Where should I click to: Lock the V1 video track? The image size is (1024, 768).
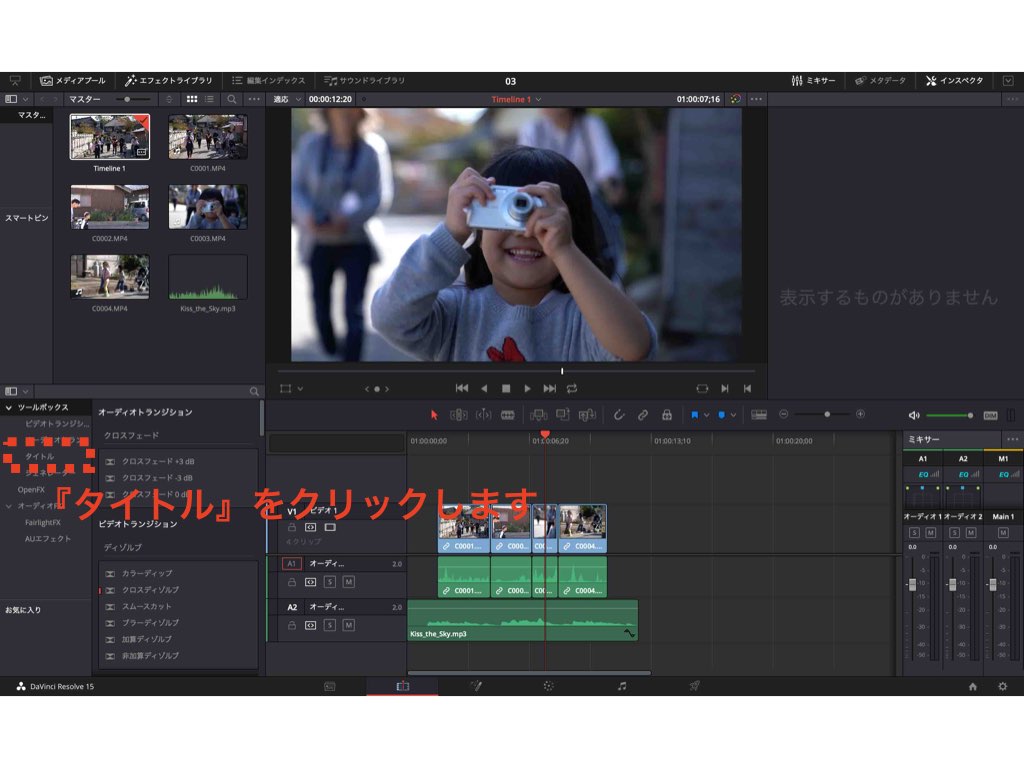292,527
